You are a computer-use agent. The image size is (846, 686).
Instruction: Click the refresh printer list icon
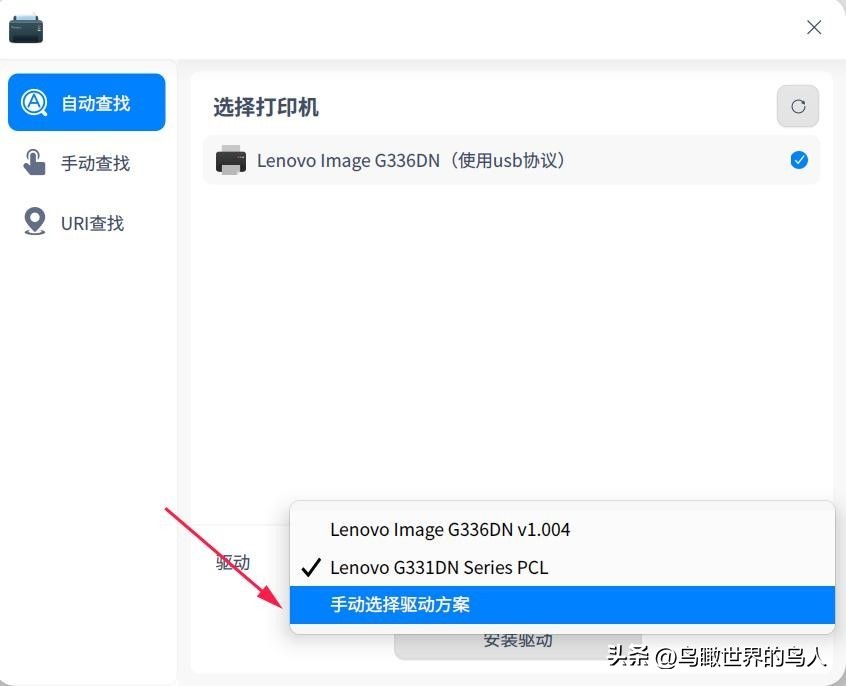[x=797, y=106]
